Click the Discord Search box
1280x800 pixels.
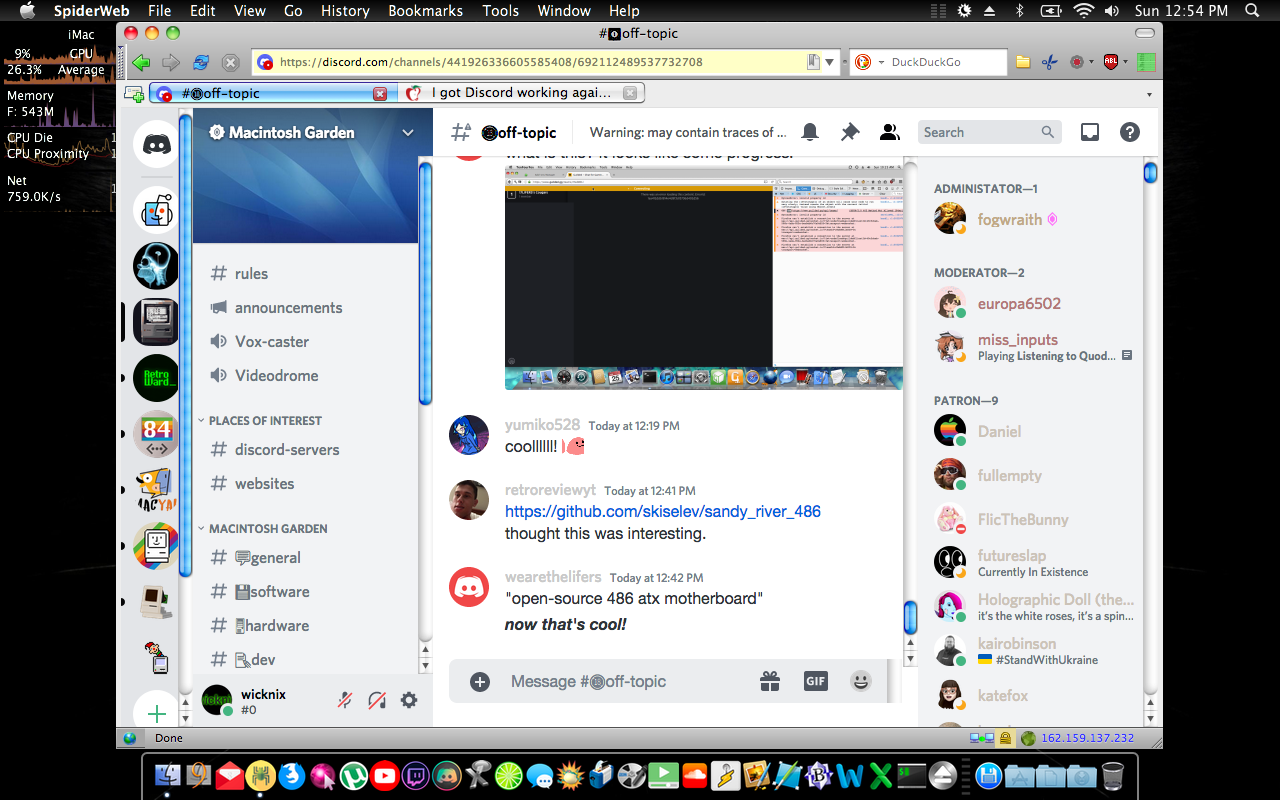(988, 132)
